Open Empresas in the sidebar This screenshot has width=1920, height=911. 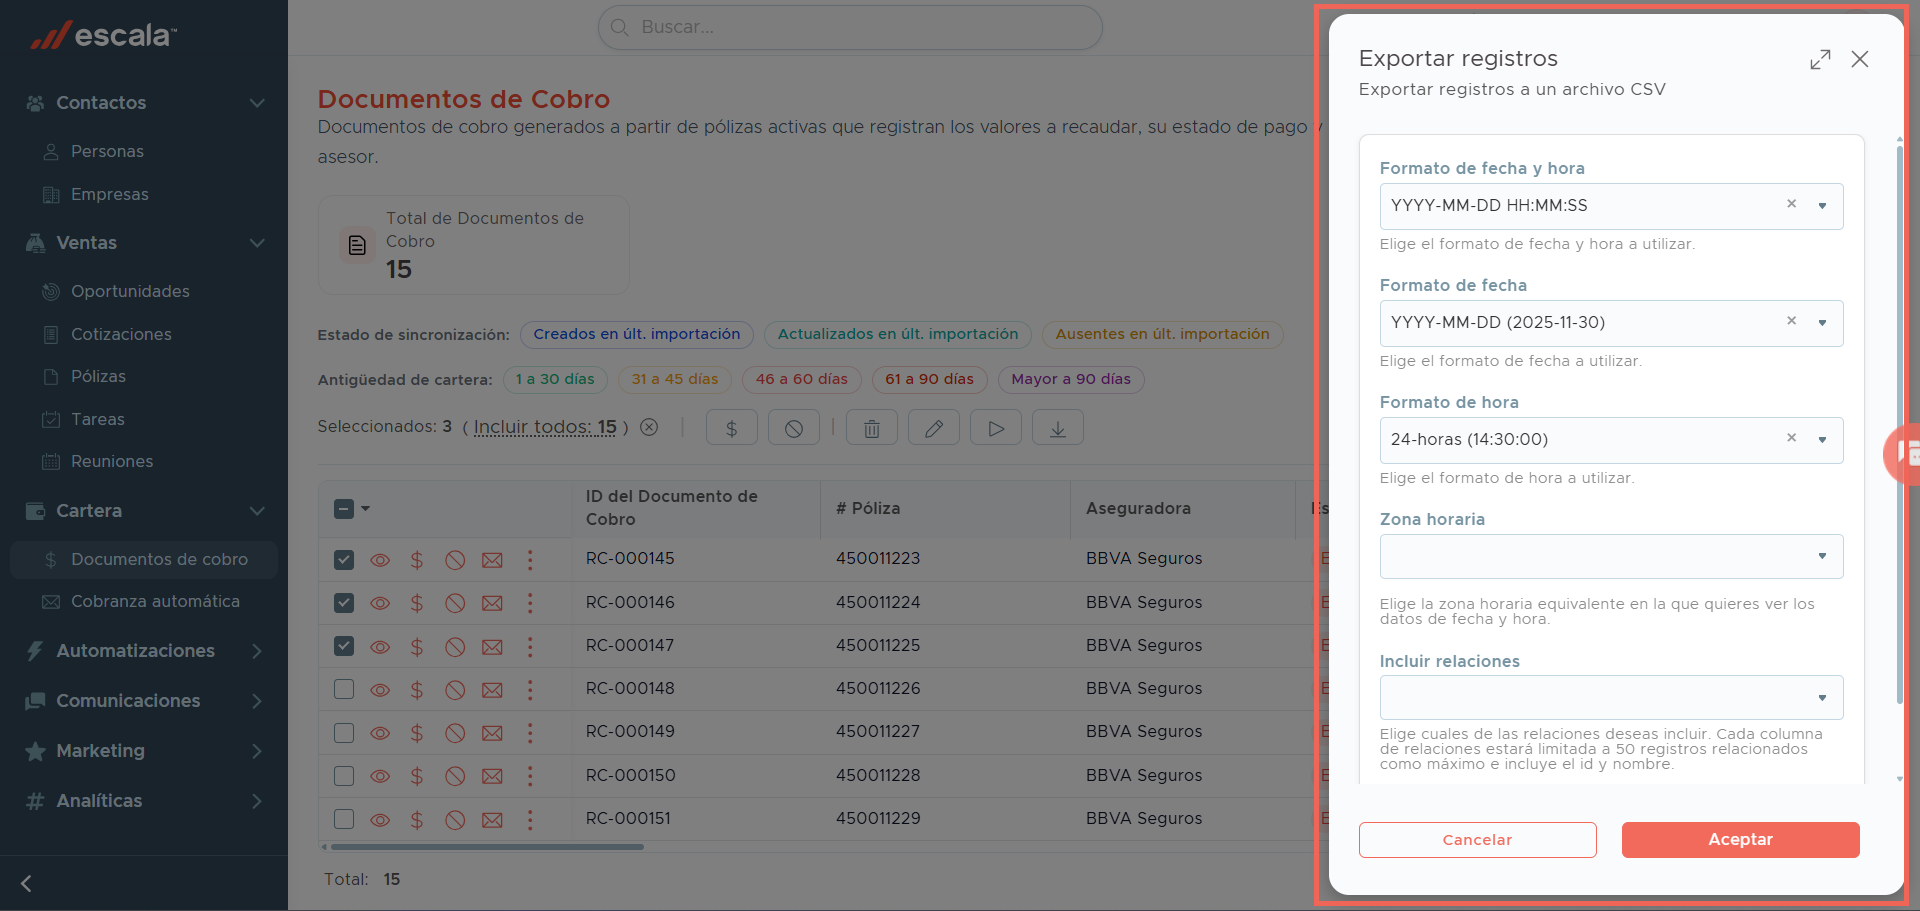pyautogui.click(x=110, y=194)
